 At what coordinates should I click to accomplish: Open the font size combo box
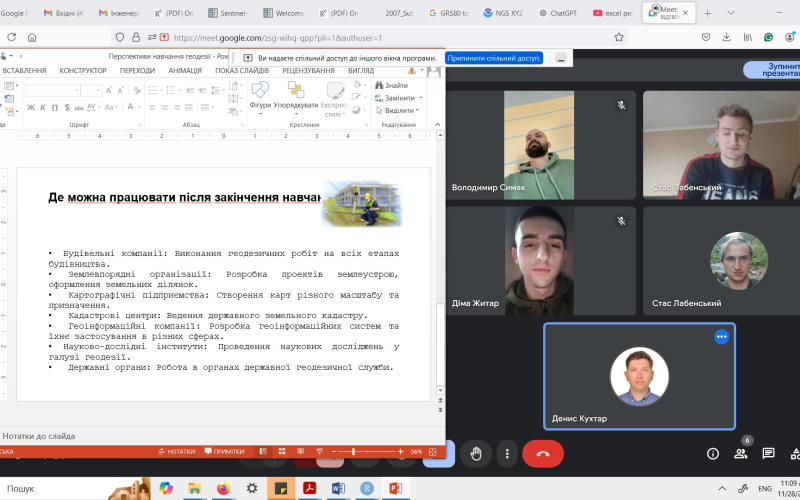pos(92,90)
